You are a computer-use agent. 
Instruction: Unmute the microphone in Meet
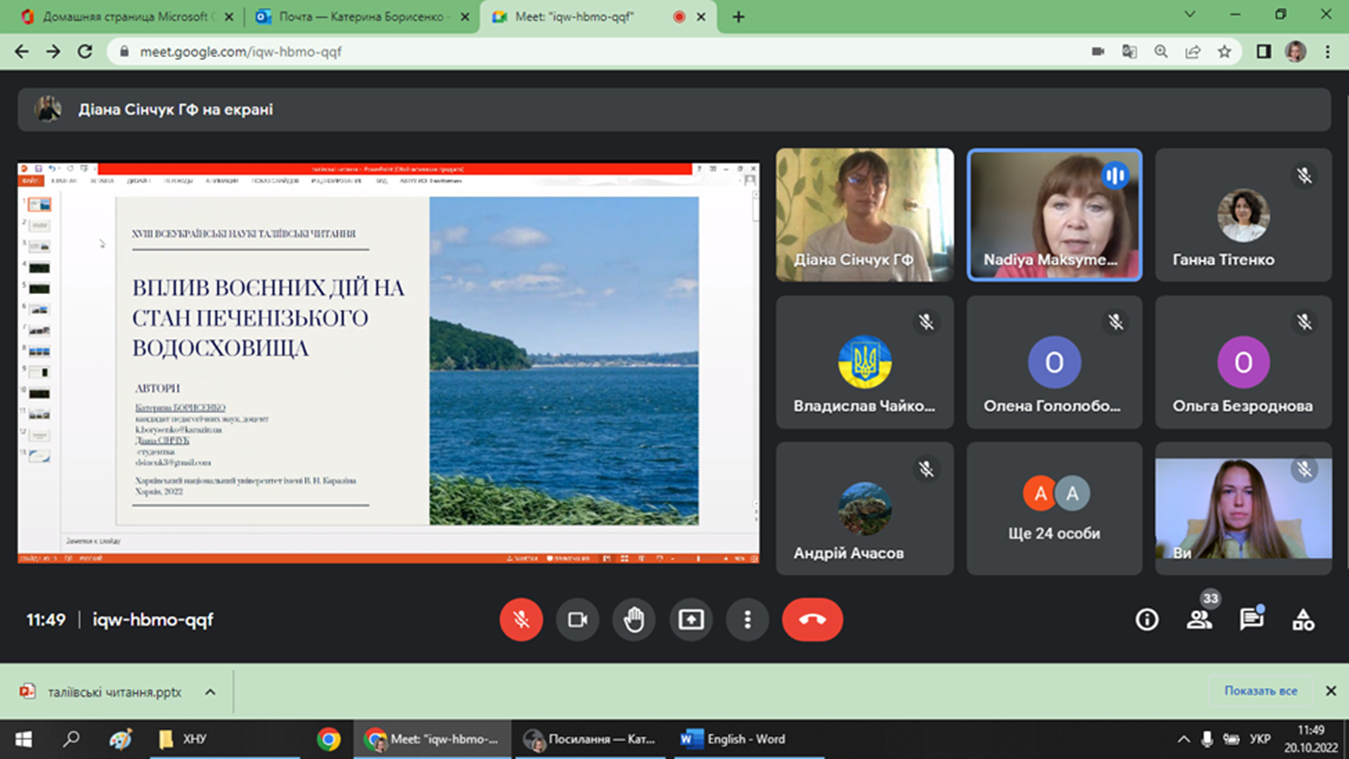tap(521, 620)
